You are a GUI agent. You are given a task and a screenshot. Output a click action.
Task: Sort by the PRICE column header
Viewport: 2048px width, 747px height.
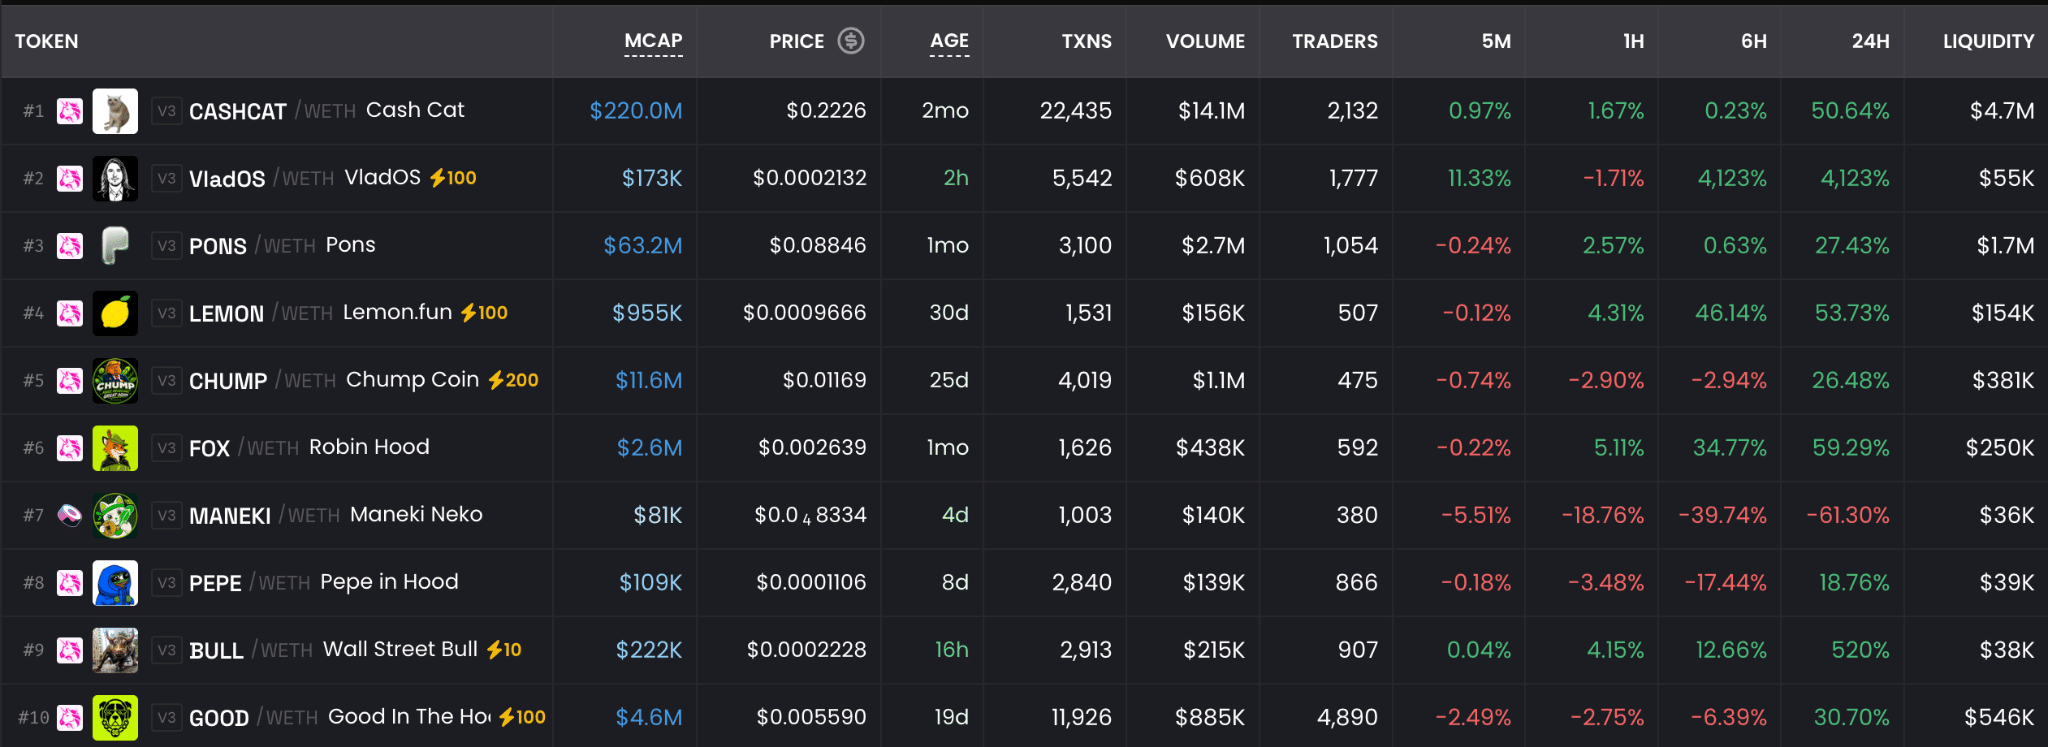coord(796,41)
